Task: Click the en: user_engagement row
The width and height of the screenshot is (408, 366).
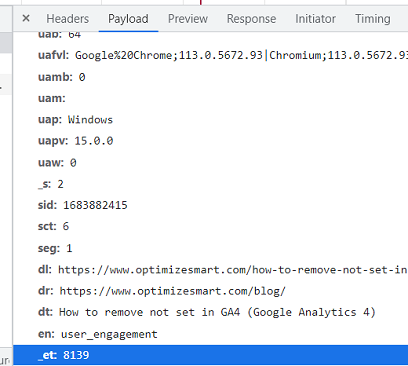Action: (x=211, y=334)
